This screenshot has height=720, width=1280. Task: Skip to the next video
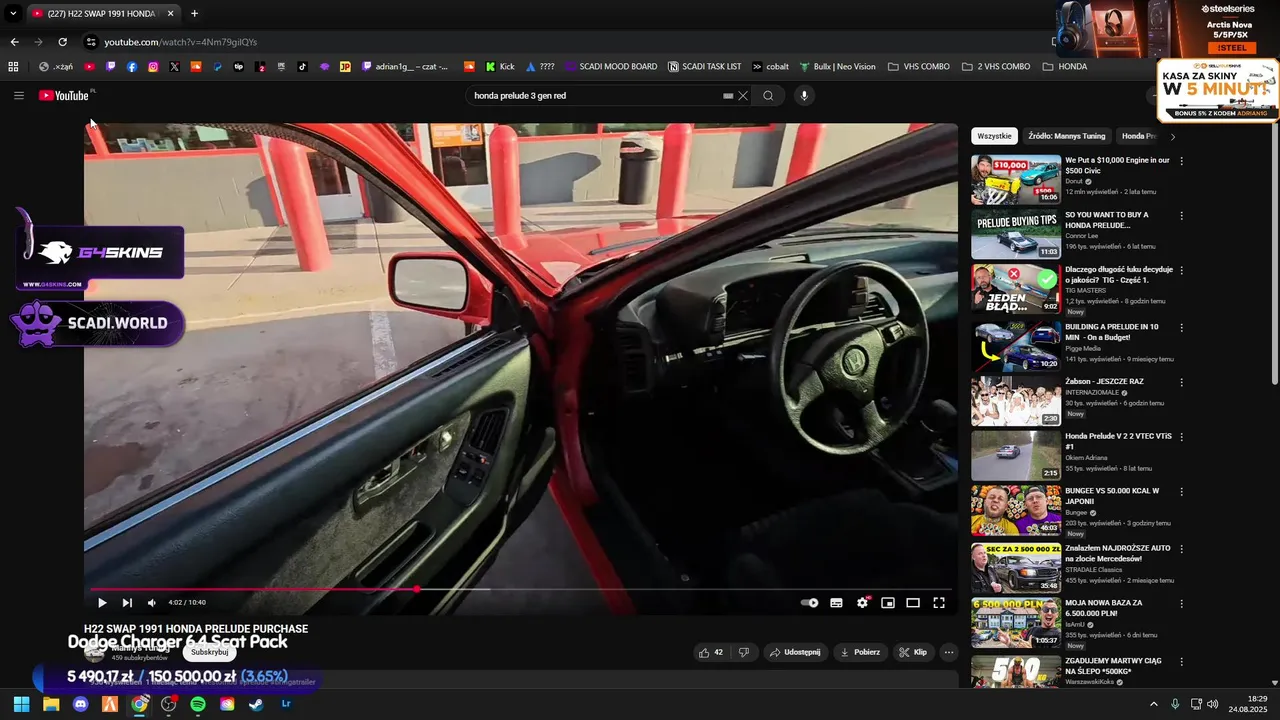pos(127,603)
